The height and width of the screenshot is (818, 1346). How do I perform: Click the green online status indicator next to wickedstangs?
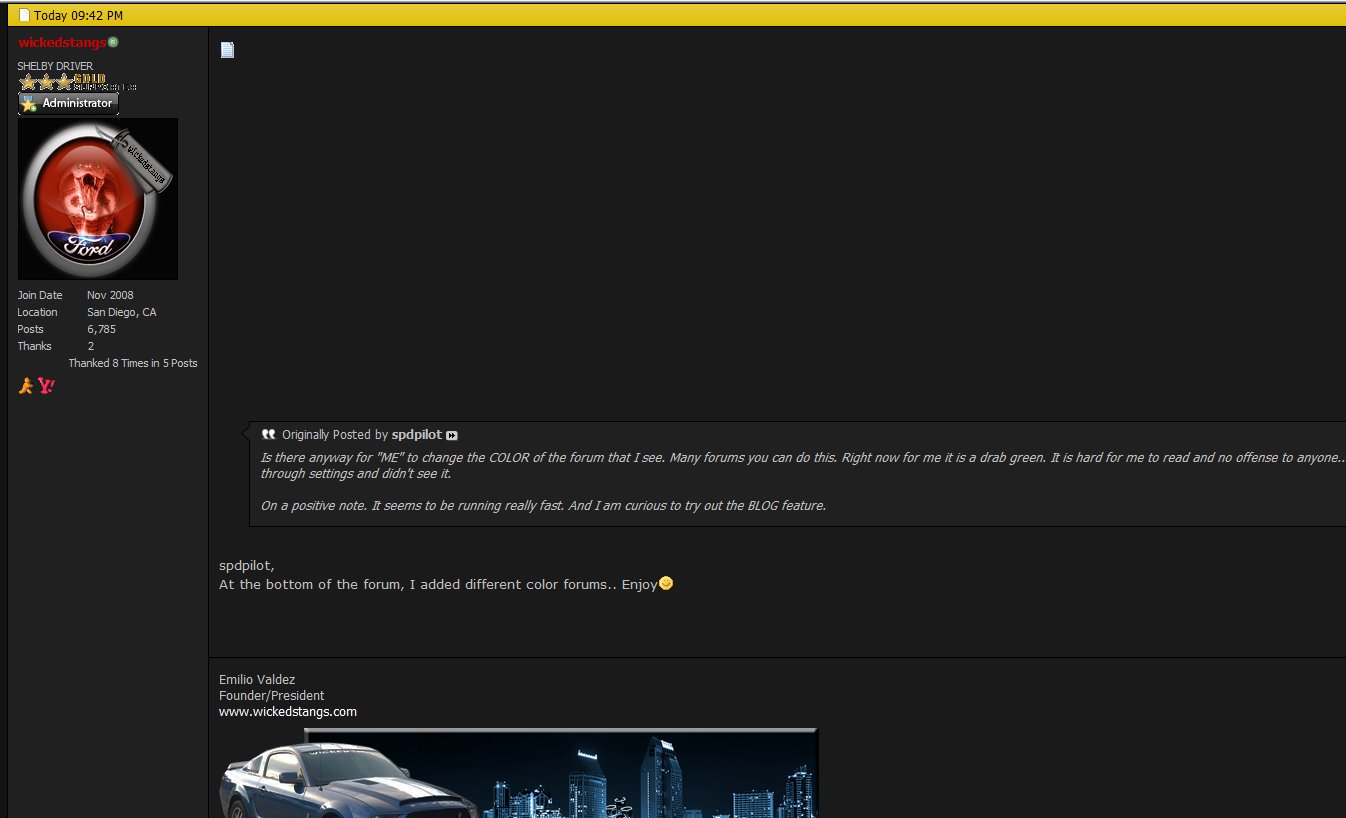[x=113, y=42]
